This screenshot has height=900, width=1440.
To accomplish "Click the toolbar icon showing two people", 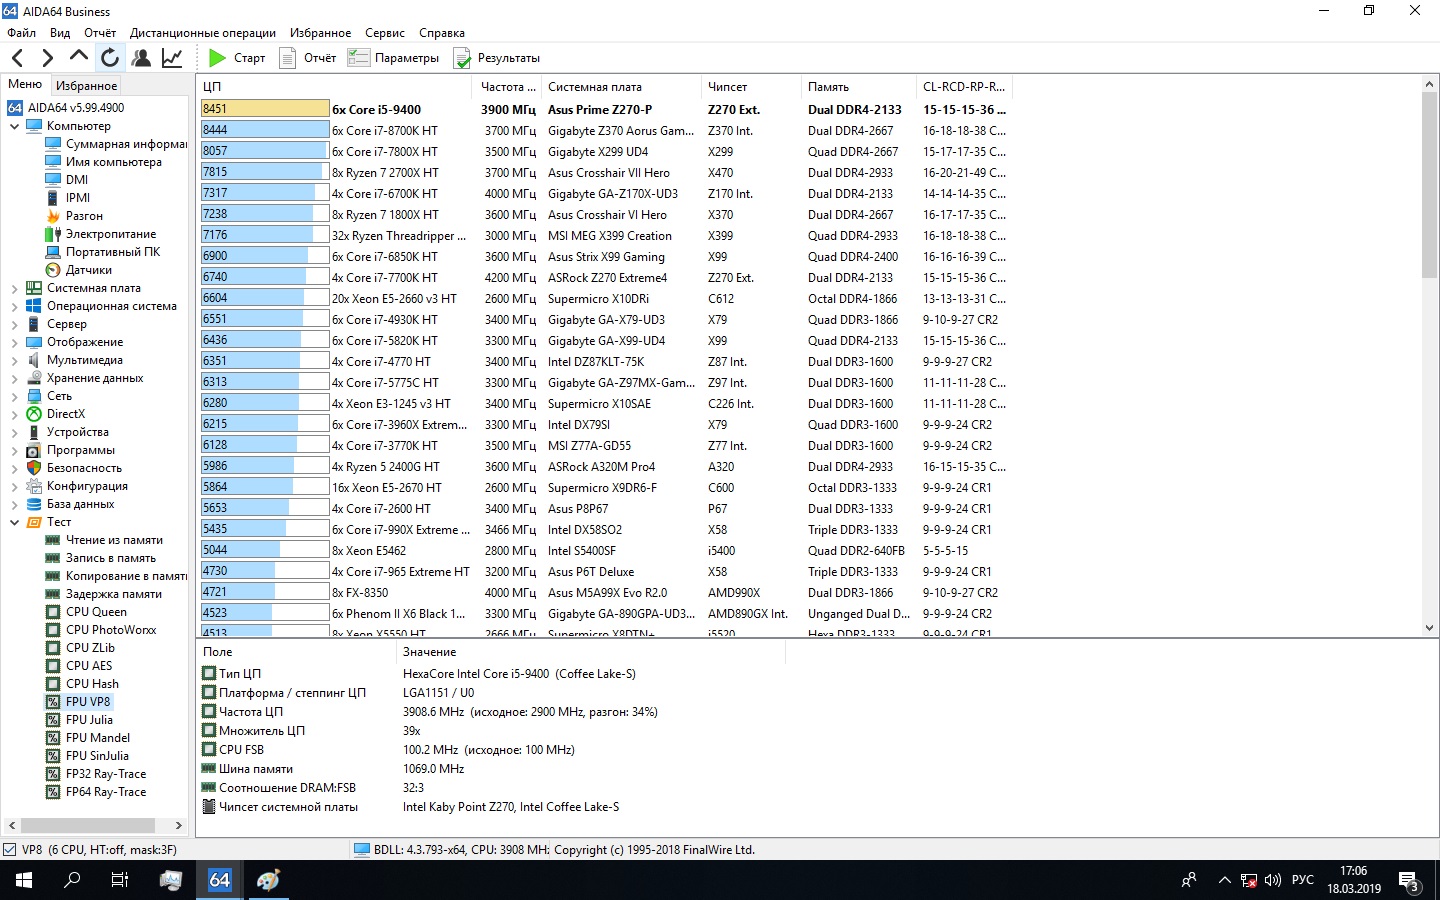I will [x=141, y=58].
